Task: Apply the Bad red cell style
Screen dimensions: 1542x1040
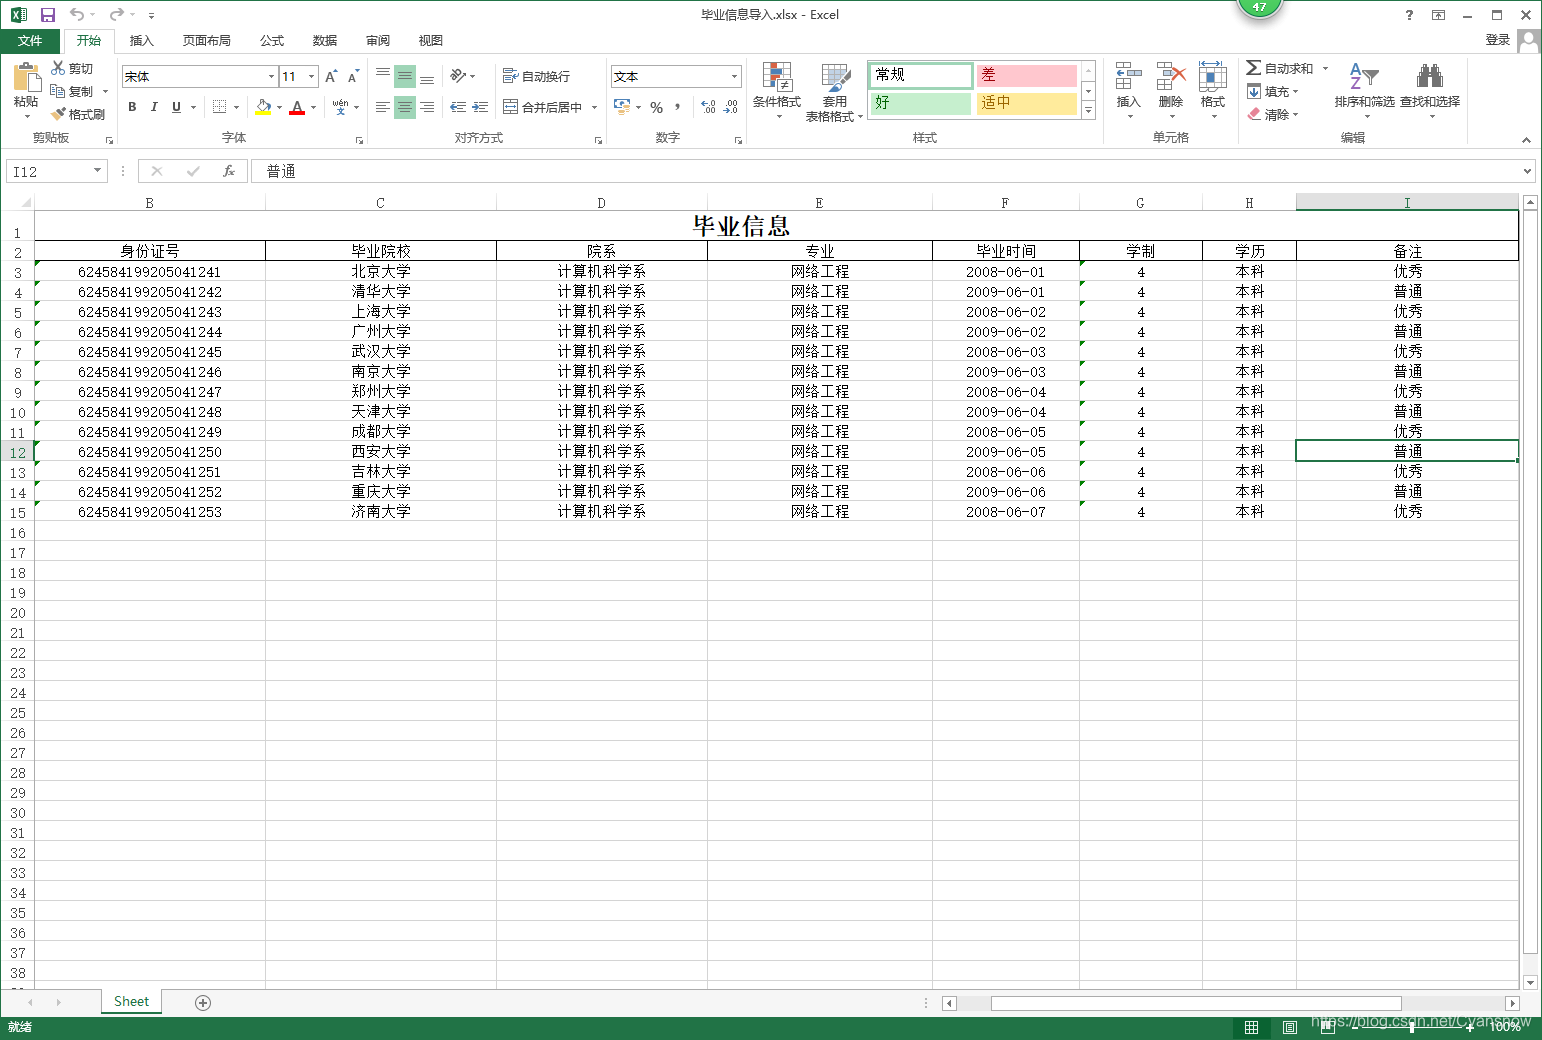Action: click(x=1026, y=75)
